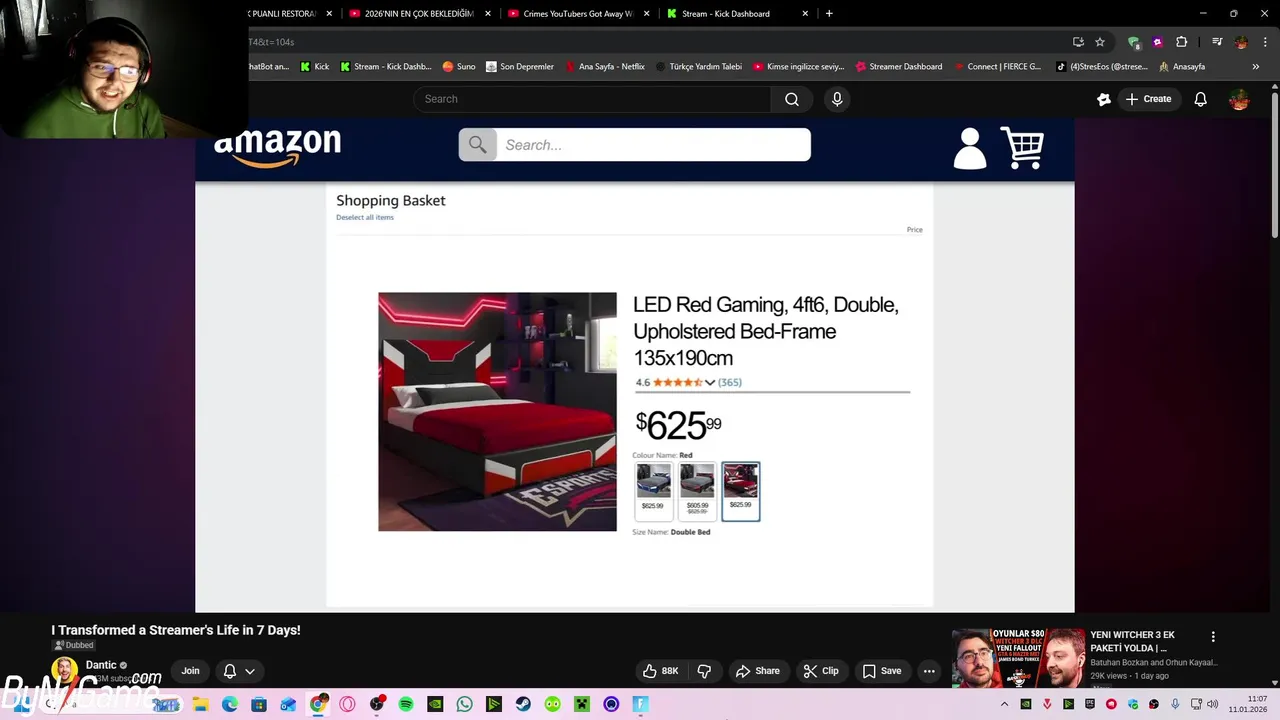Click the Amazon Search... input field
This screenshot has height=720, width=1280.
pyautogui.click(x=653, y=145)
